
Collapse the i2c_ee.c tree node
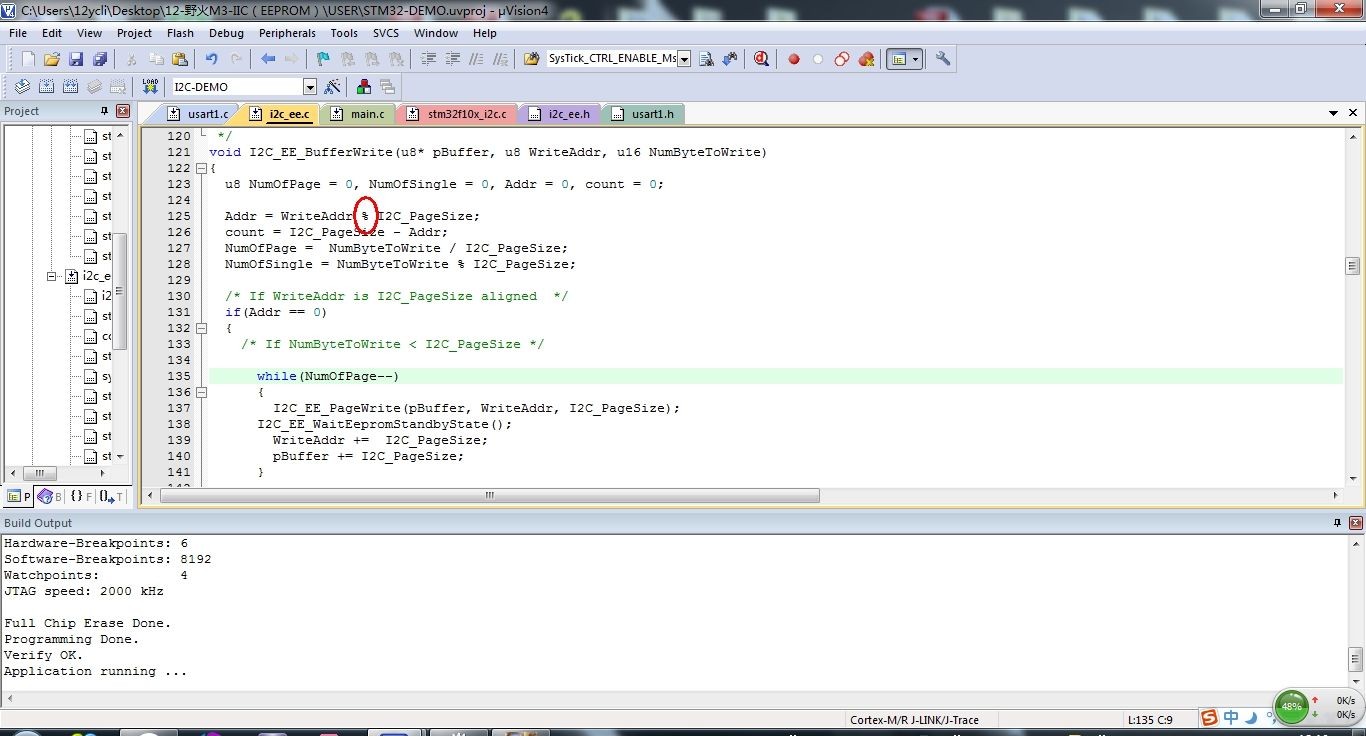(x=53, y=276)
